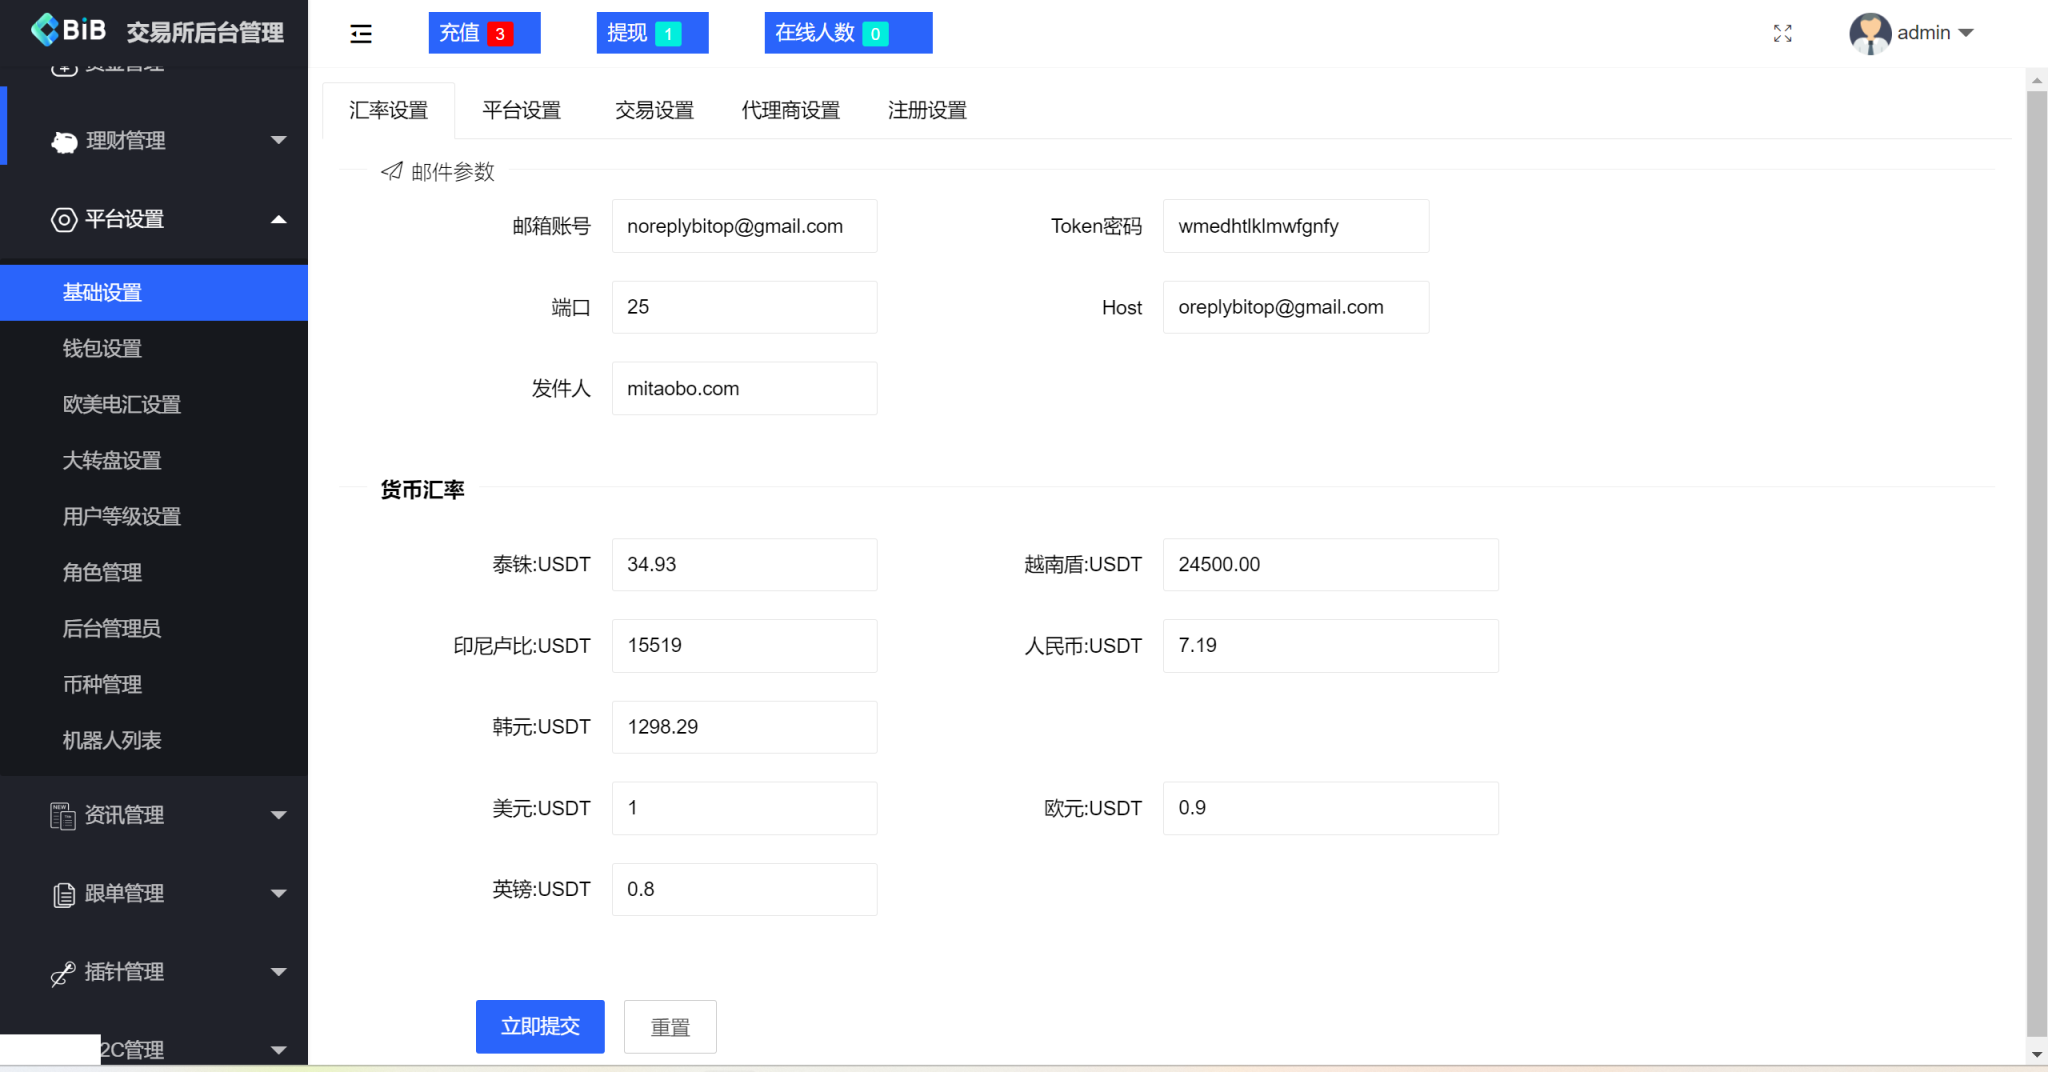Collapse the 平台设置 section chevron
The image size is (2048, 1072).
279,219
